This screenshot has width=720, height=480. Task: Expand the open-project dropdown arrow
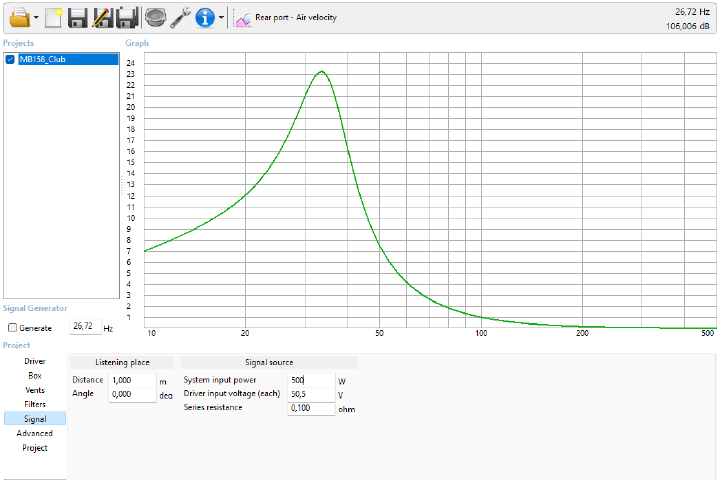point(36,18)
